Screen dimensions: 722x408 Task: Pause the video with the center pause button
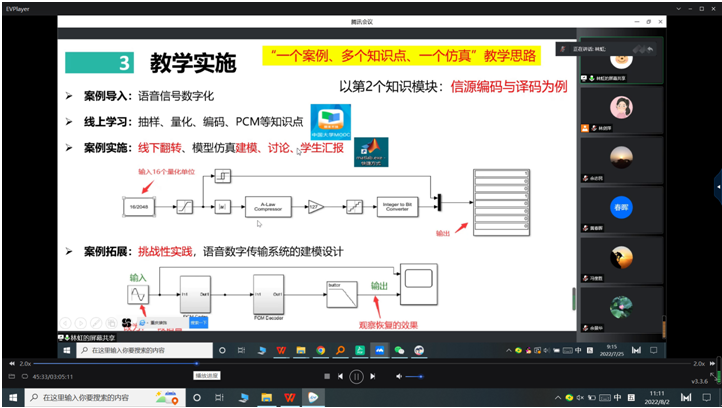coord(356,376)
